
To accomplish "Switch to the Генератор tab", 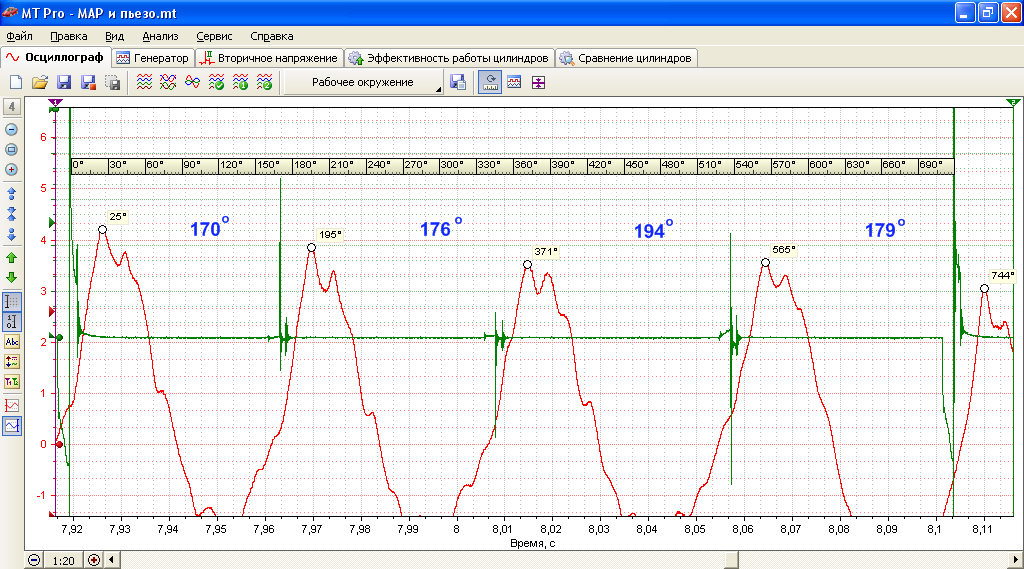I will pyautogui.click(x=153, y=58).
